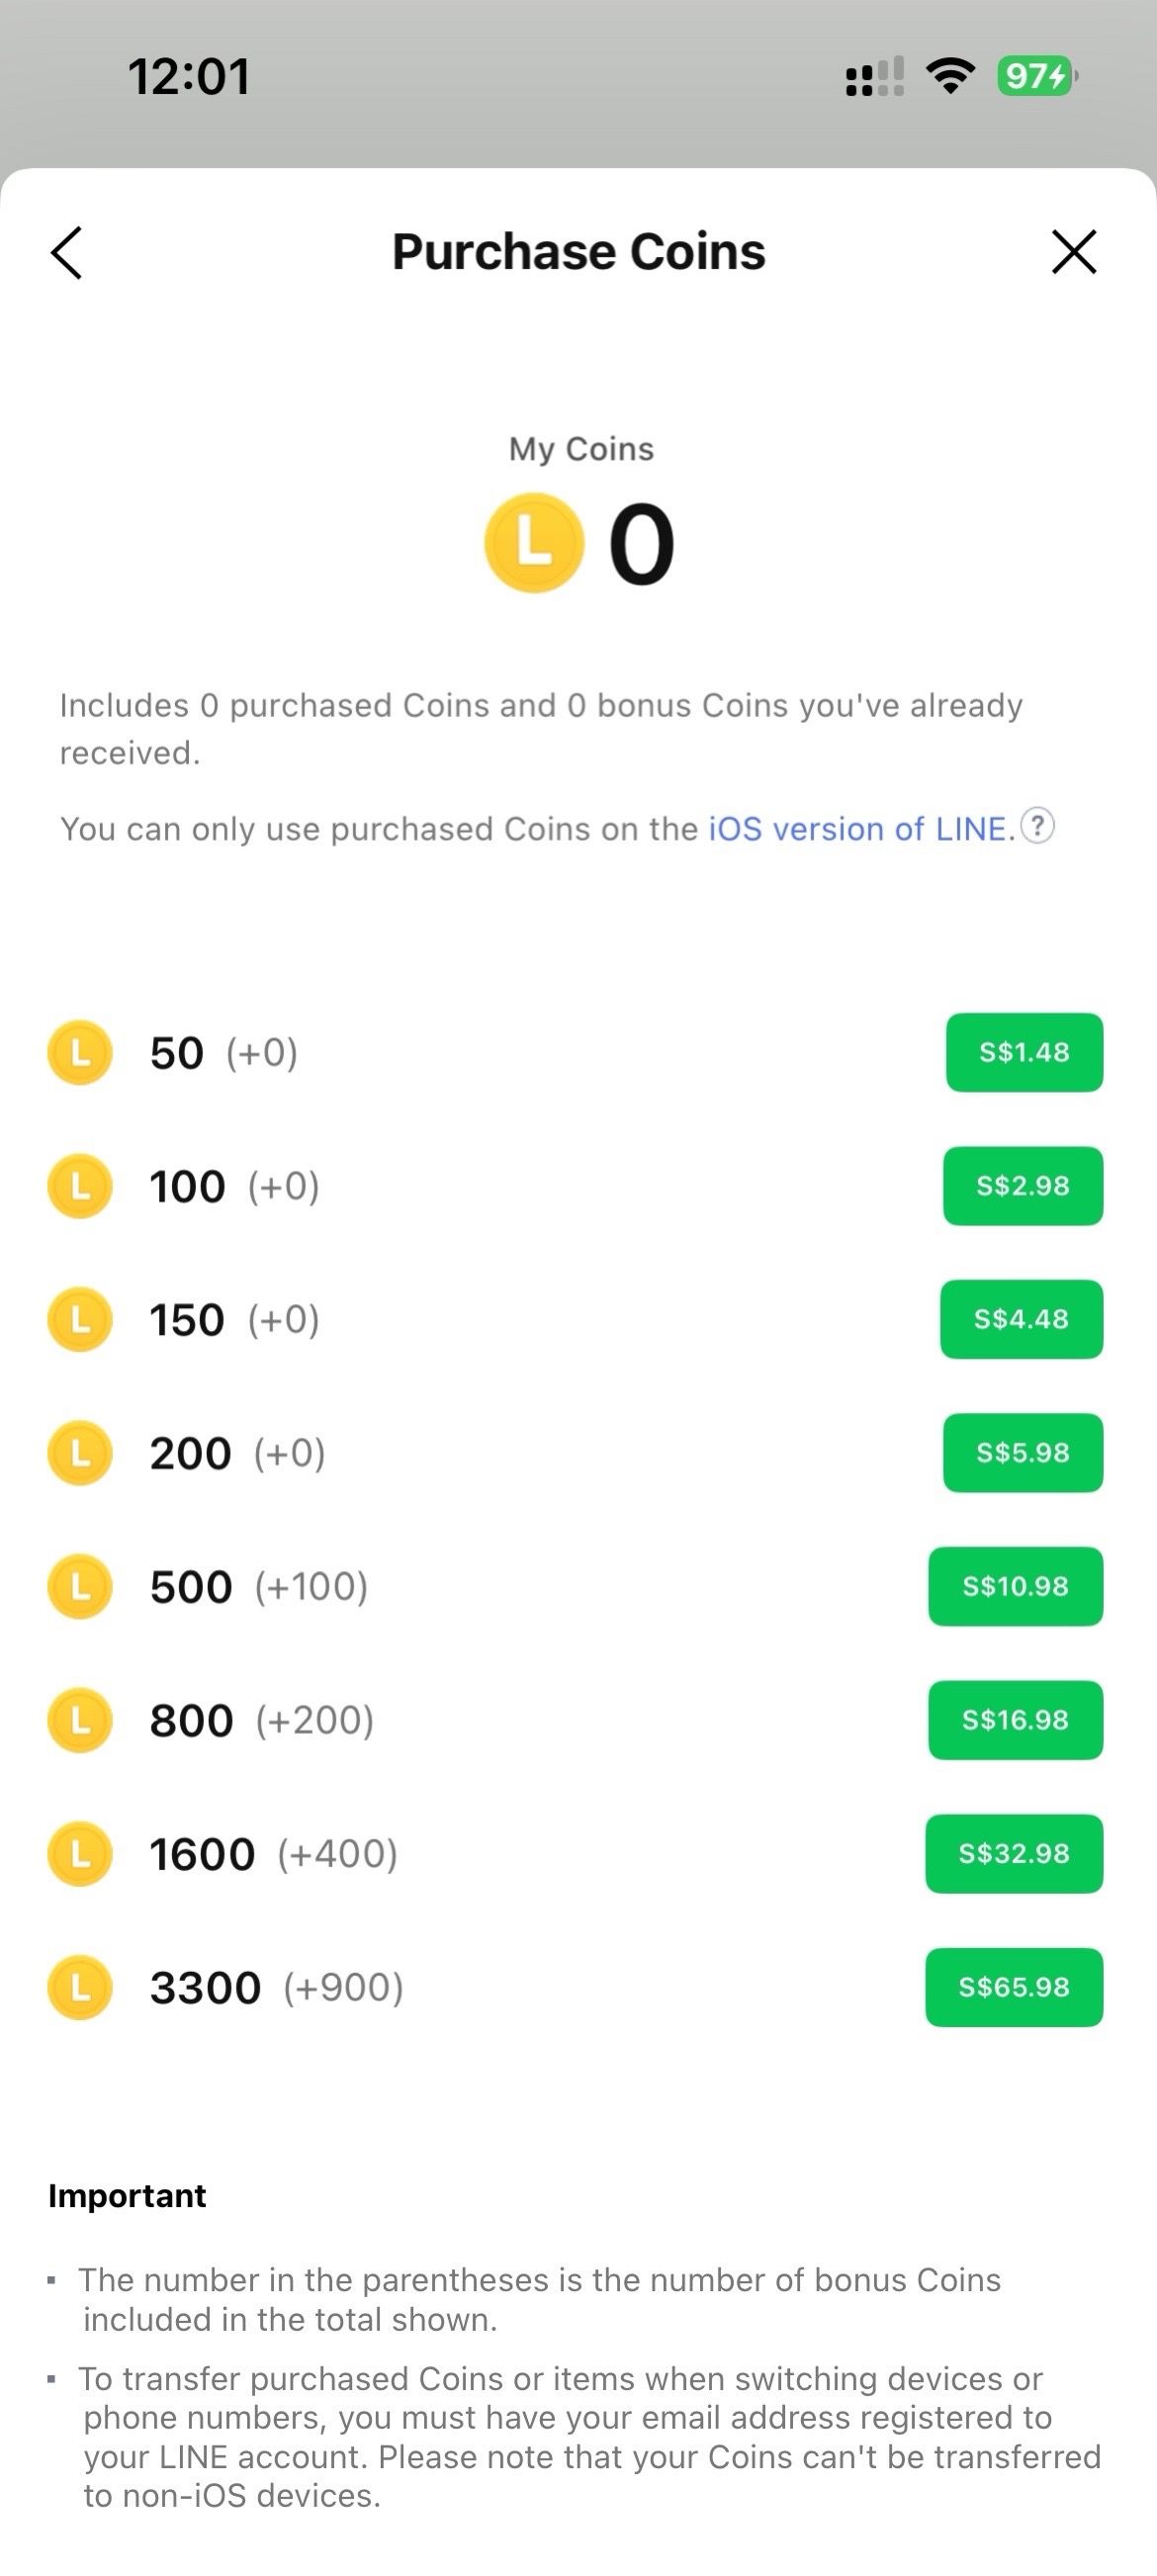Purchase 800 coins for S$16.98
This screenshot has height=2576, width=1157.
click(x=1015, y=1720)
